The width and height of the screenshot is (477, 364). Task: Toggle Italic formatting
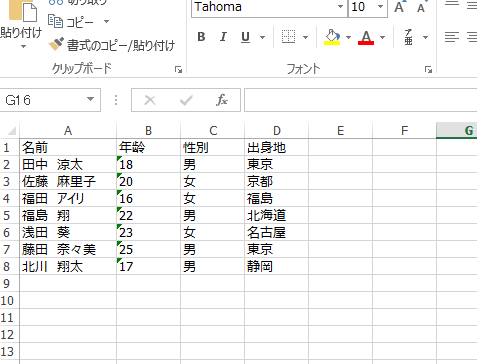(x=223, y=37)
